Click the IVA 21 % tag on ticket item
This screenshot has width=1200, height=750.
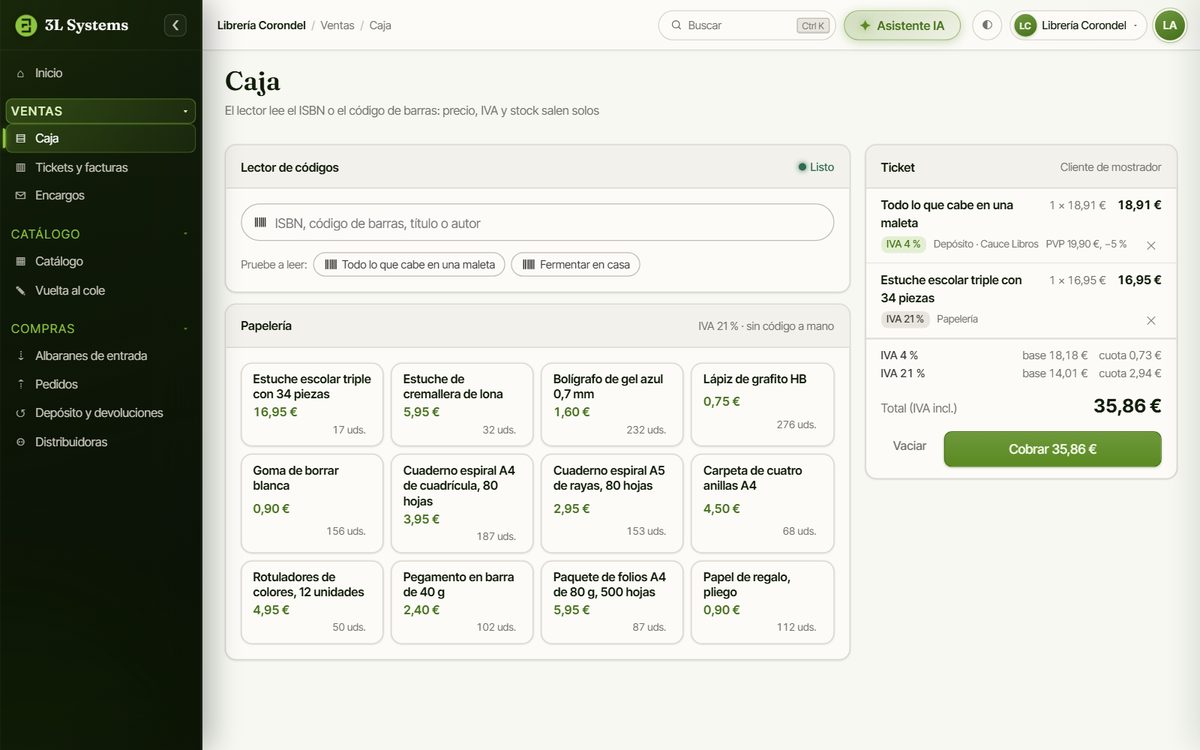[905, 319]
